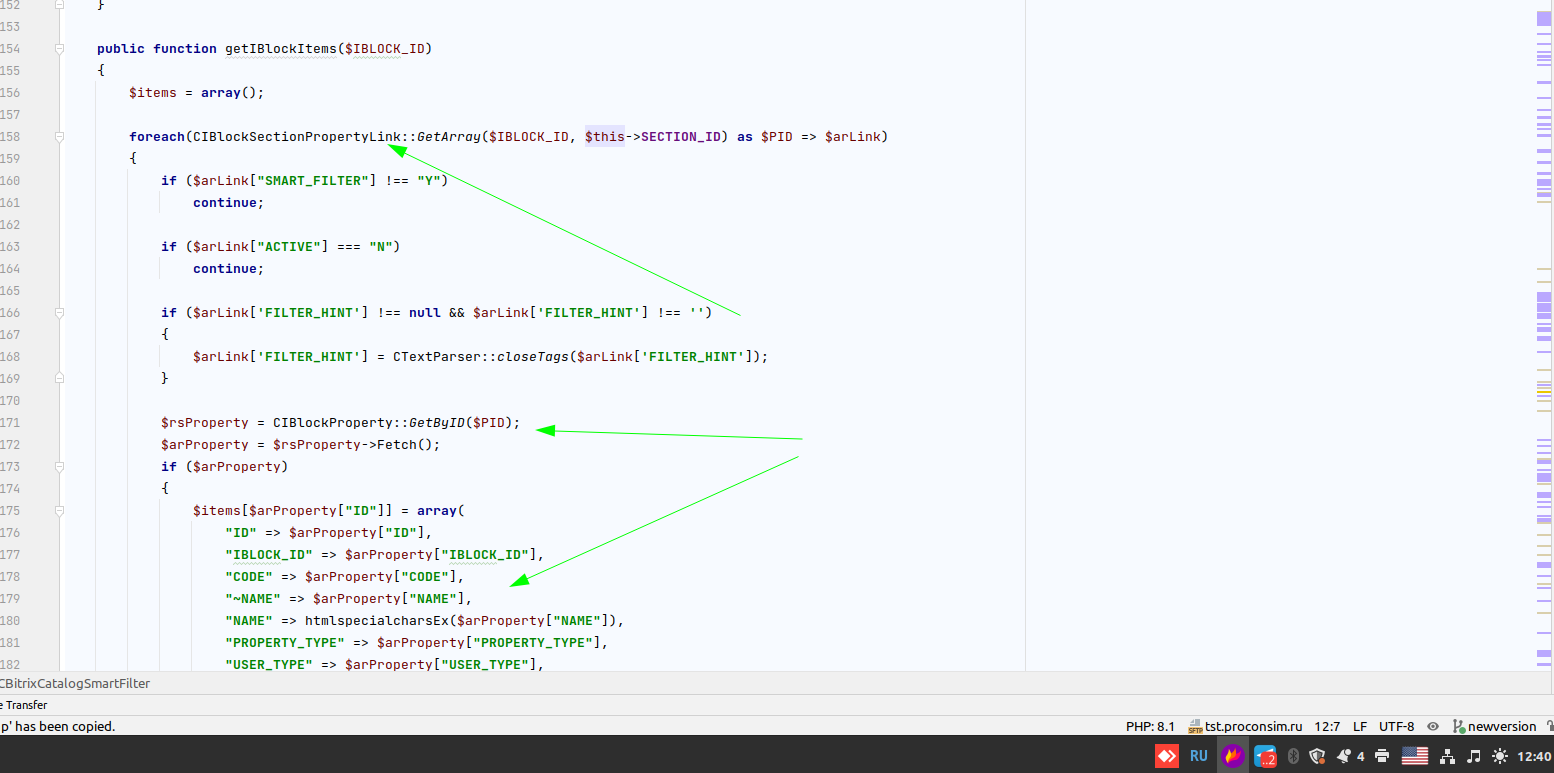The width and height of the screenshot is (1554, 773).
Task: Change PHP: 8.1 language level
Action: point(1150,727)
